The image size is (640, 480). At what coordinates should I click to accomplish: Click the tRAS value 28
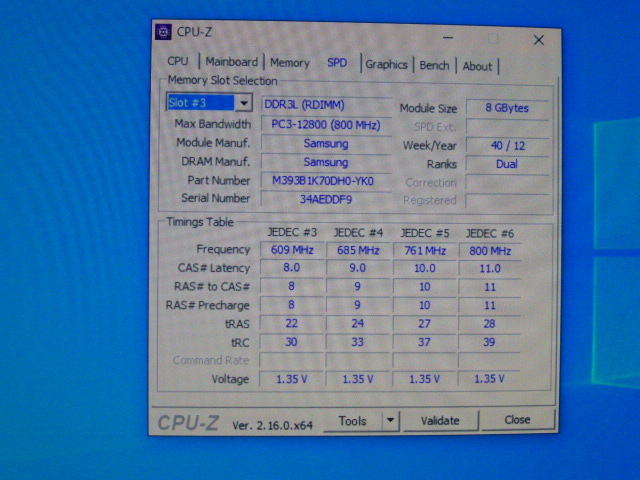click(490, 324)
